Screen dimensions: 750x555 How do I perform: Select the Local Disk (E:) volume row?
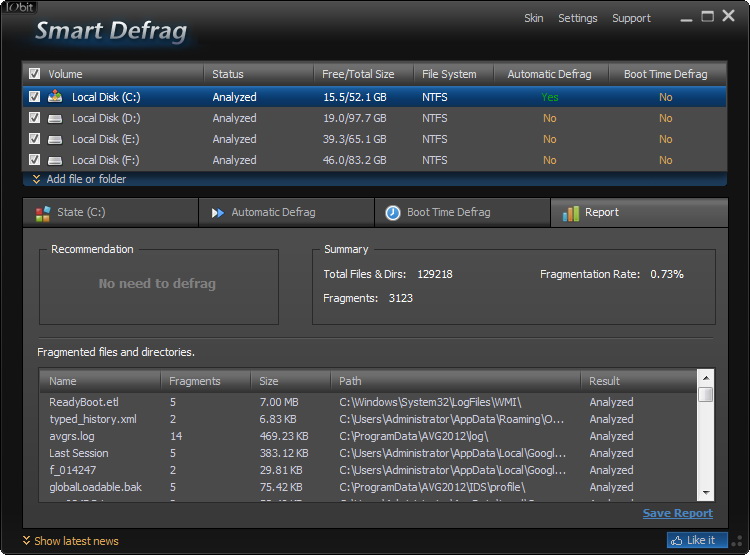coord(375,139)
